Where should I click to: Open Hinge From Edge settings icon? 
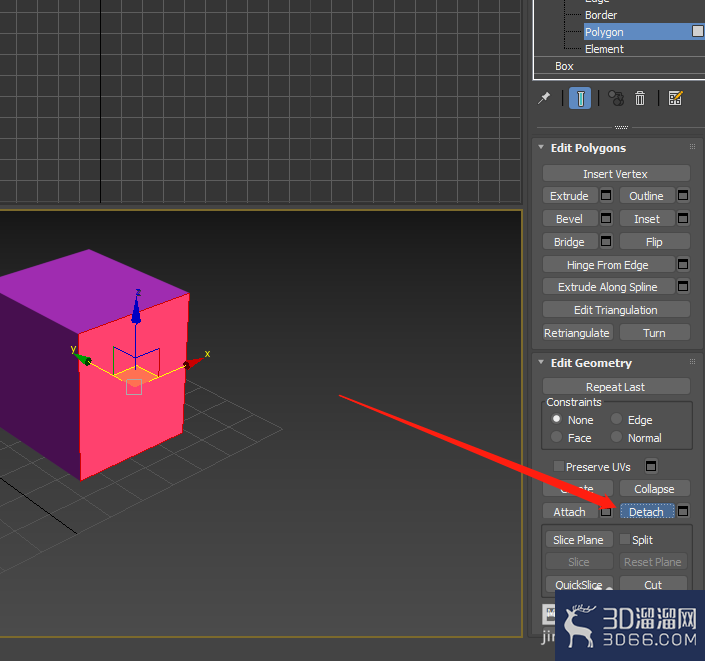click(683, 264)
